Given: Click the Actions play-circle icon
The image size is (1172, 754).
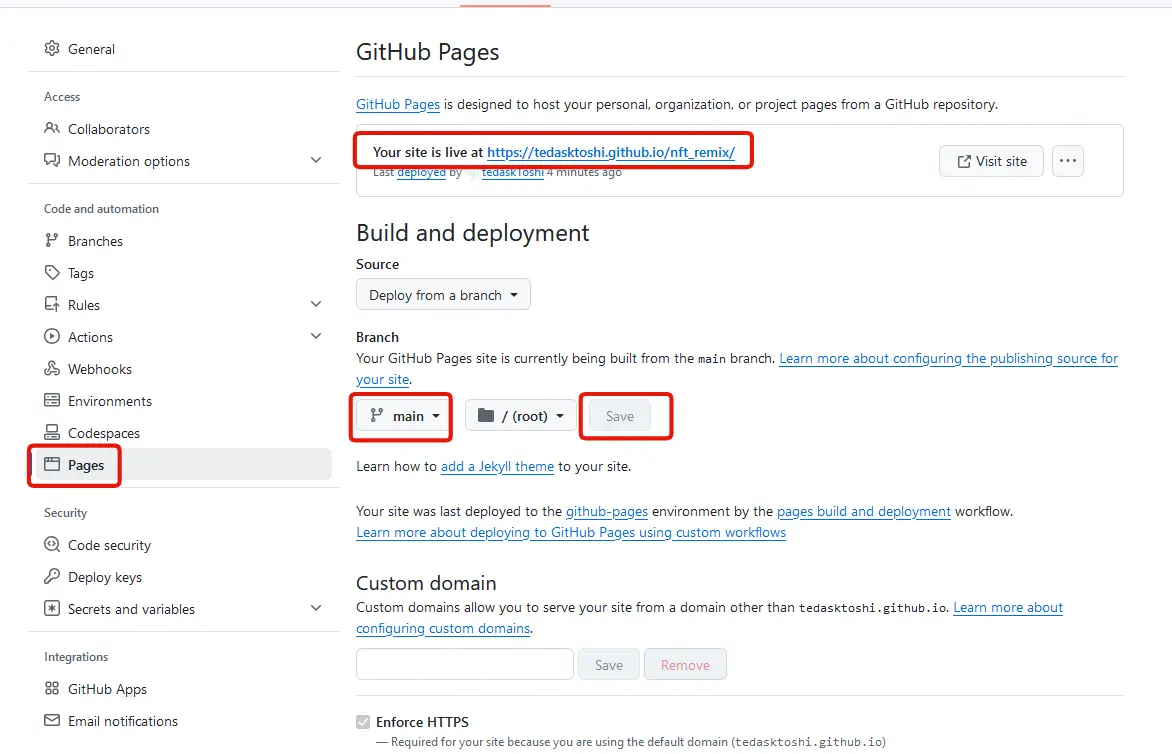Looking at the screenshot, I should (52, 336).
